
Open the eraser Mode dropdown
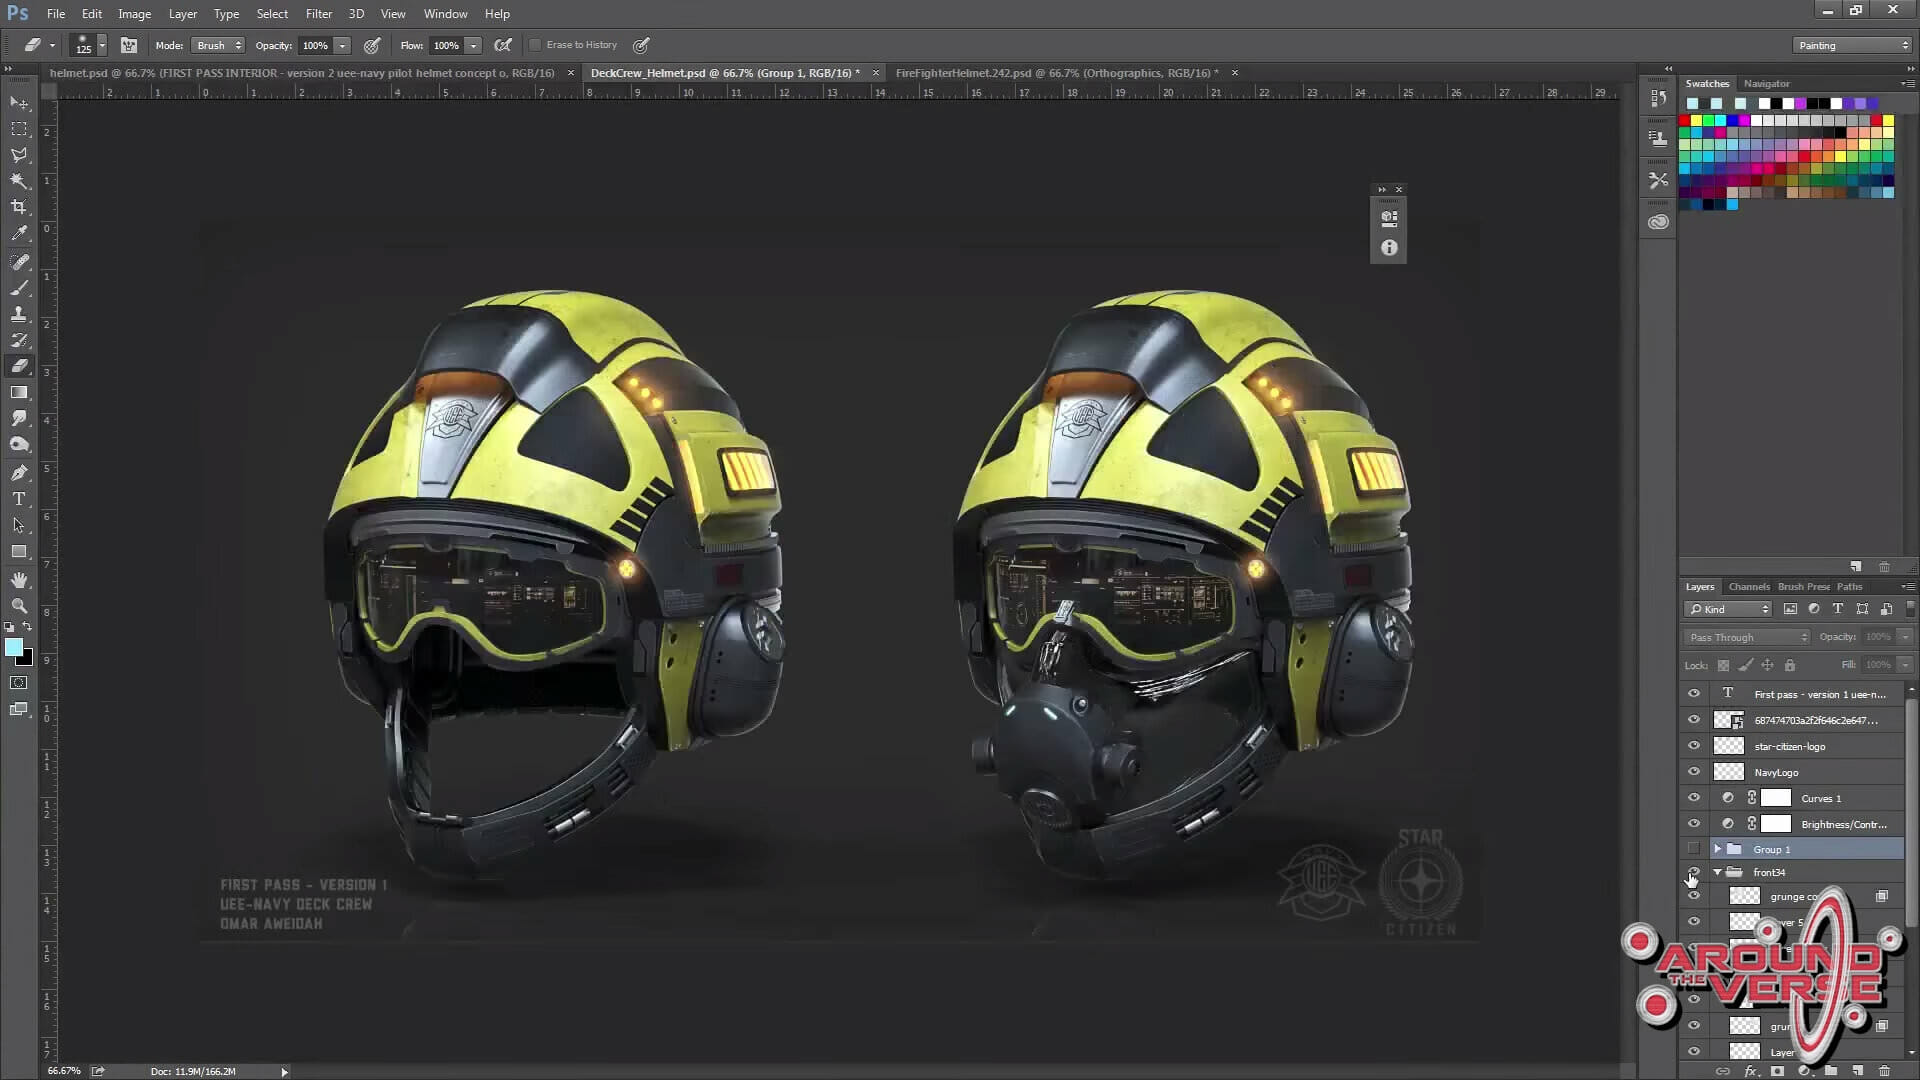pyautogui.click(x=219, y=45)
